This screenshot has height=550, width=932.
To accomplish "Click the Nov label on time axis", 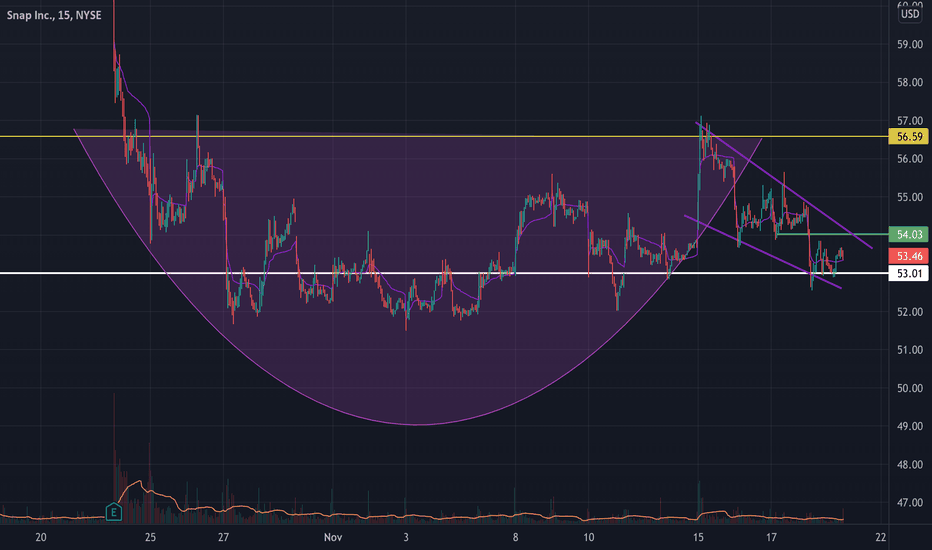I will 333,538.
